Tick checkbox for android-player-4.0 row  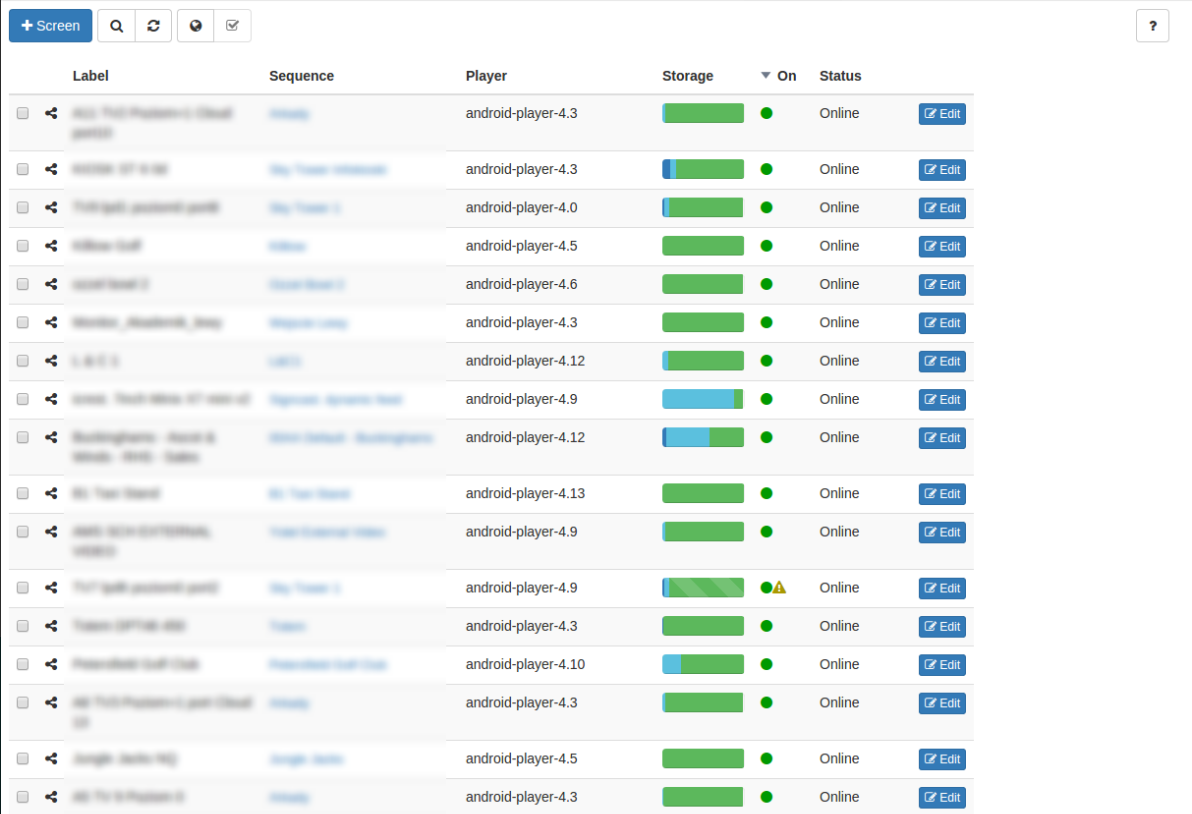tap(23, 207)
